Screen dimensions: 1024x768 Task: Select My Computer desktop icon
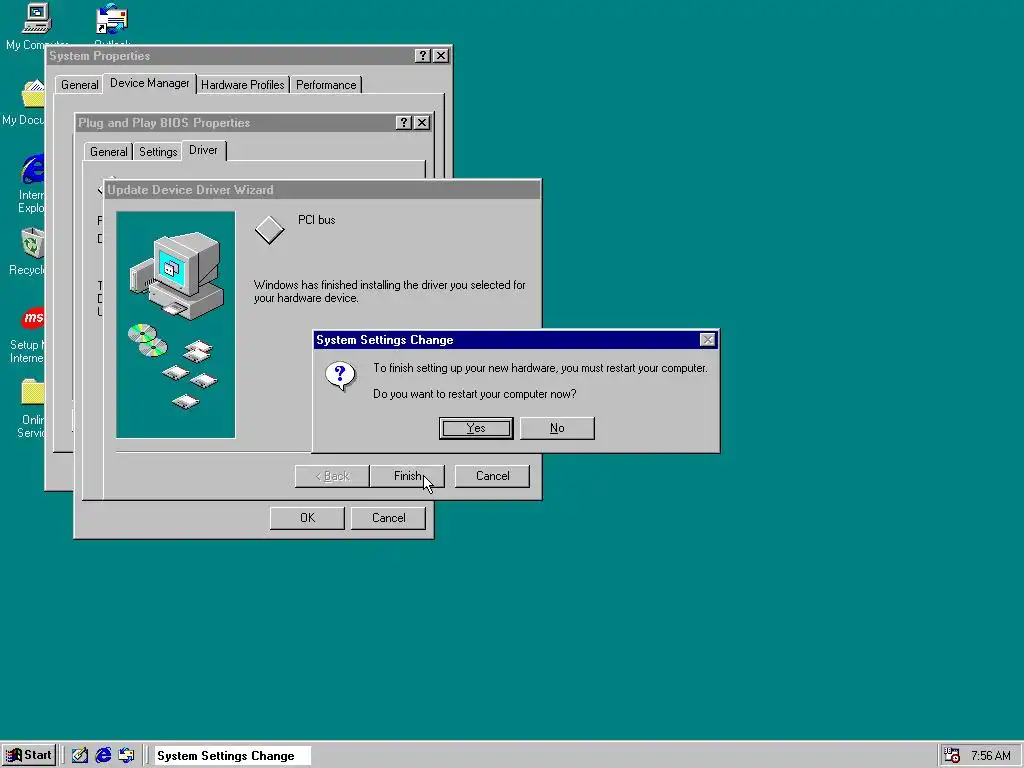point(37,27)
